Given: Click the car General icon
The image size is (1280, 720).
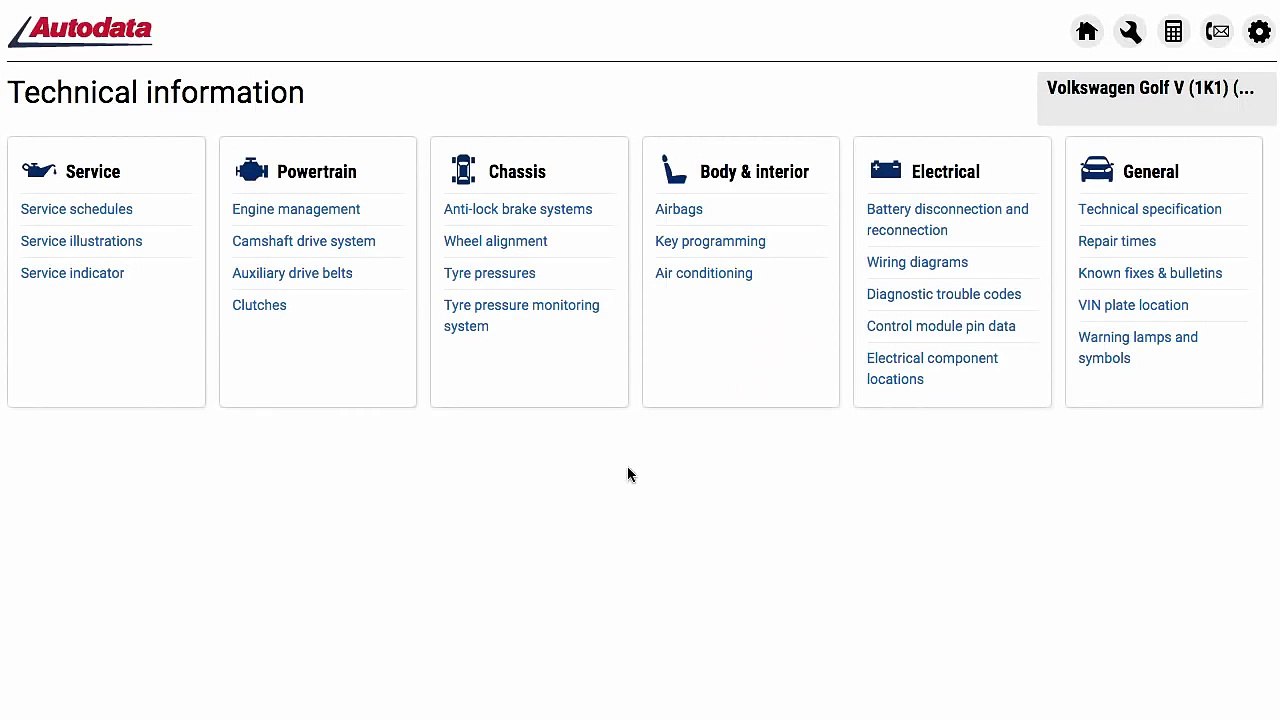Looking at the screenshot, I should (1097, 170).
